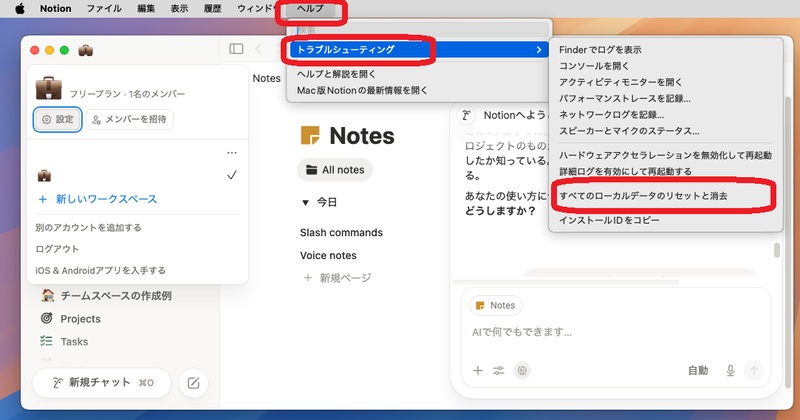Click the back navigation arrow

(258, 48)
